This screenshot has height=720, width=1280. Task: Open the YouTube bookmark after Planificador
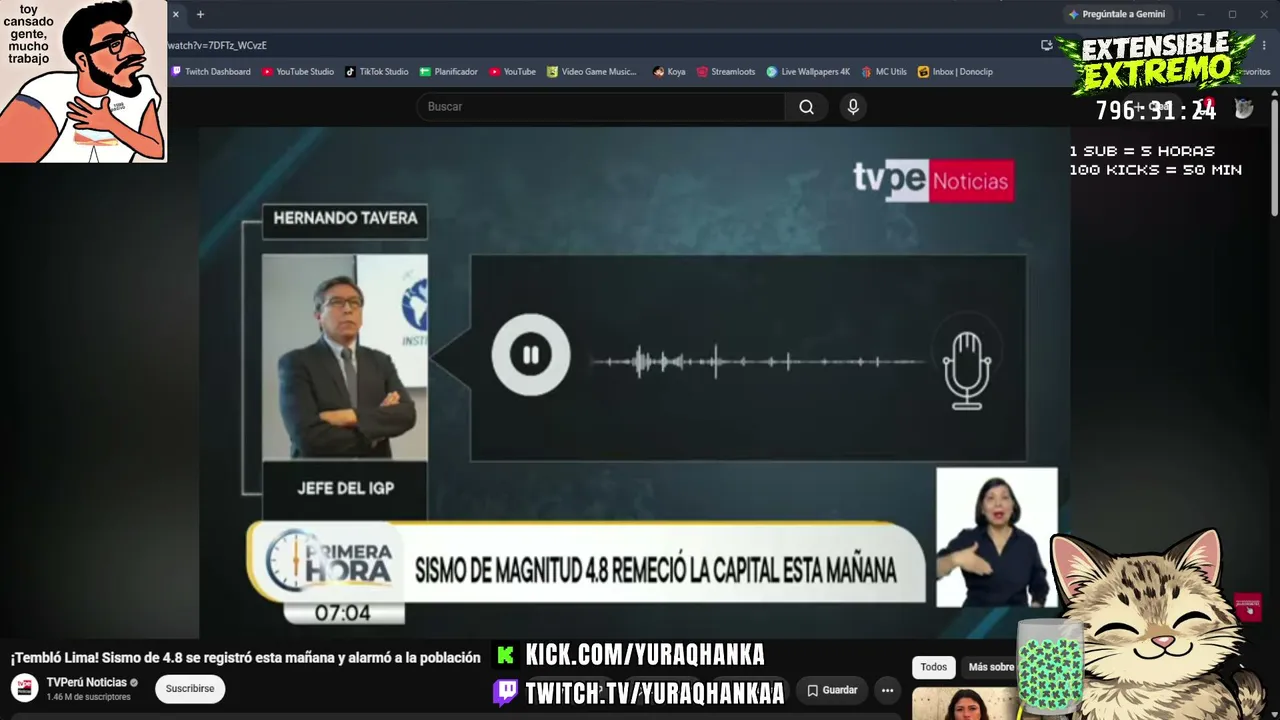click(x=513, y=72)
